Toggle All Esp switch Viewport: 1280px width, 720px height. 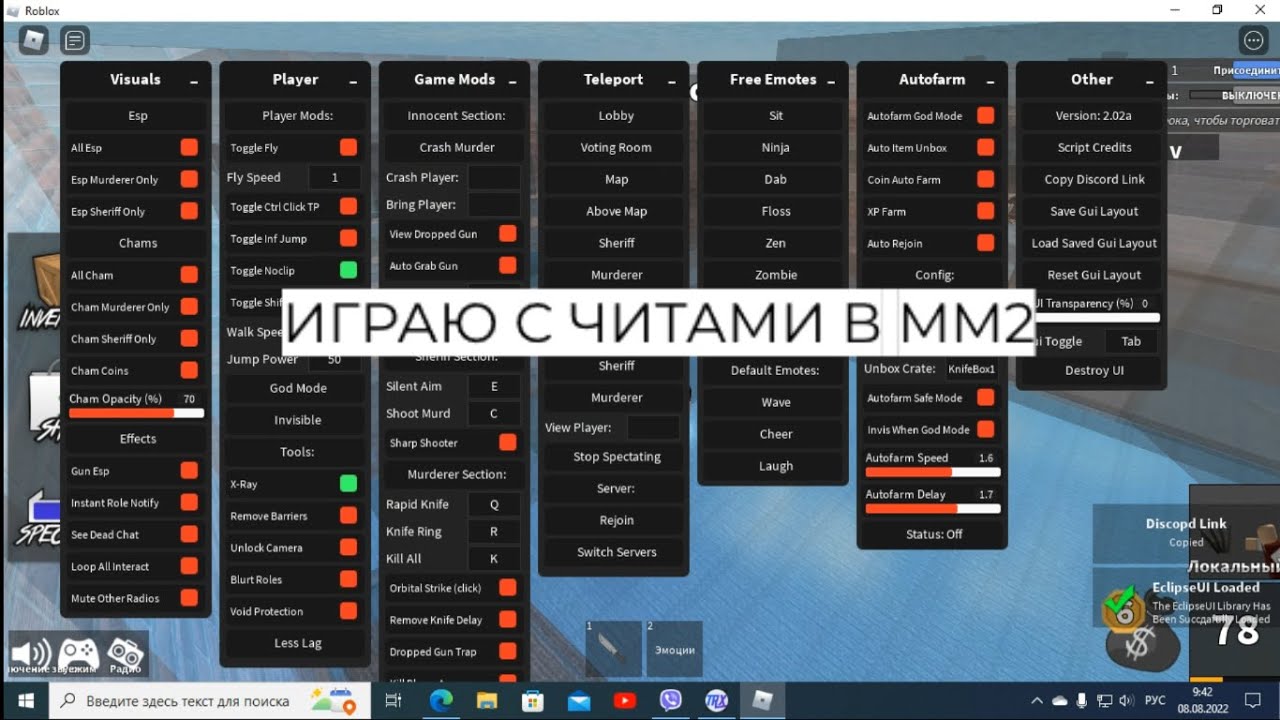(189, 148)
